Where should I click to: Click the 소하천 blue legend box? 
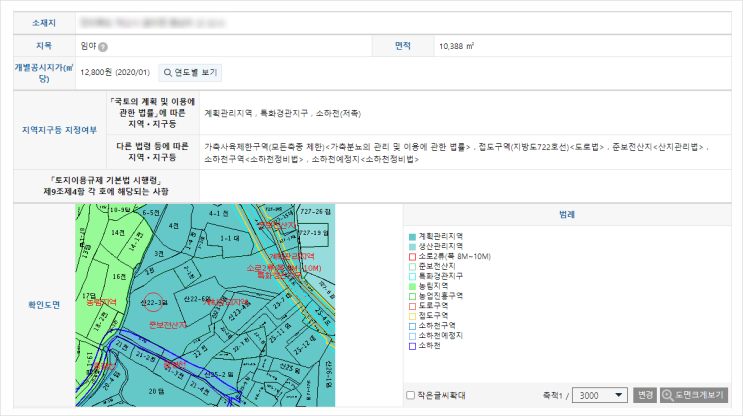pos(412,346)
